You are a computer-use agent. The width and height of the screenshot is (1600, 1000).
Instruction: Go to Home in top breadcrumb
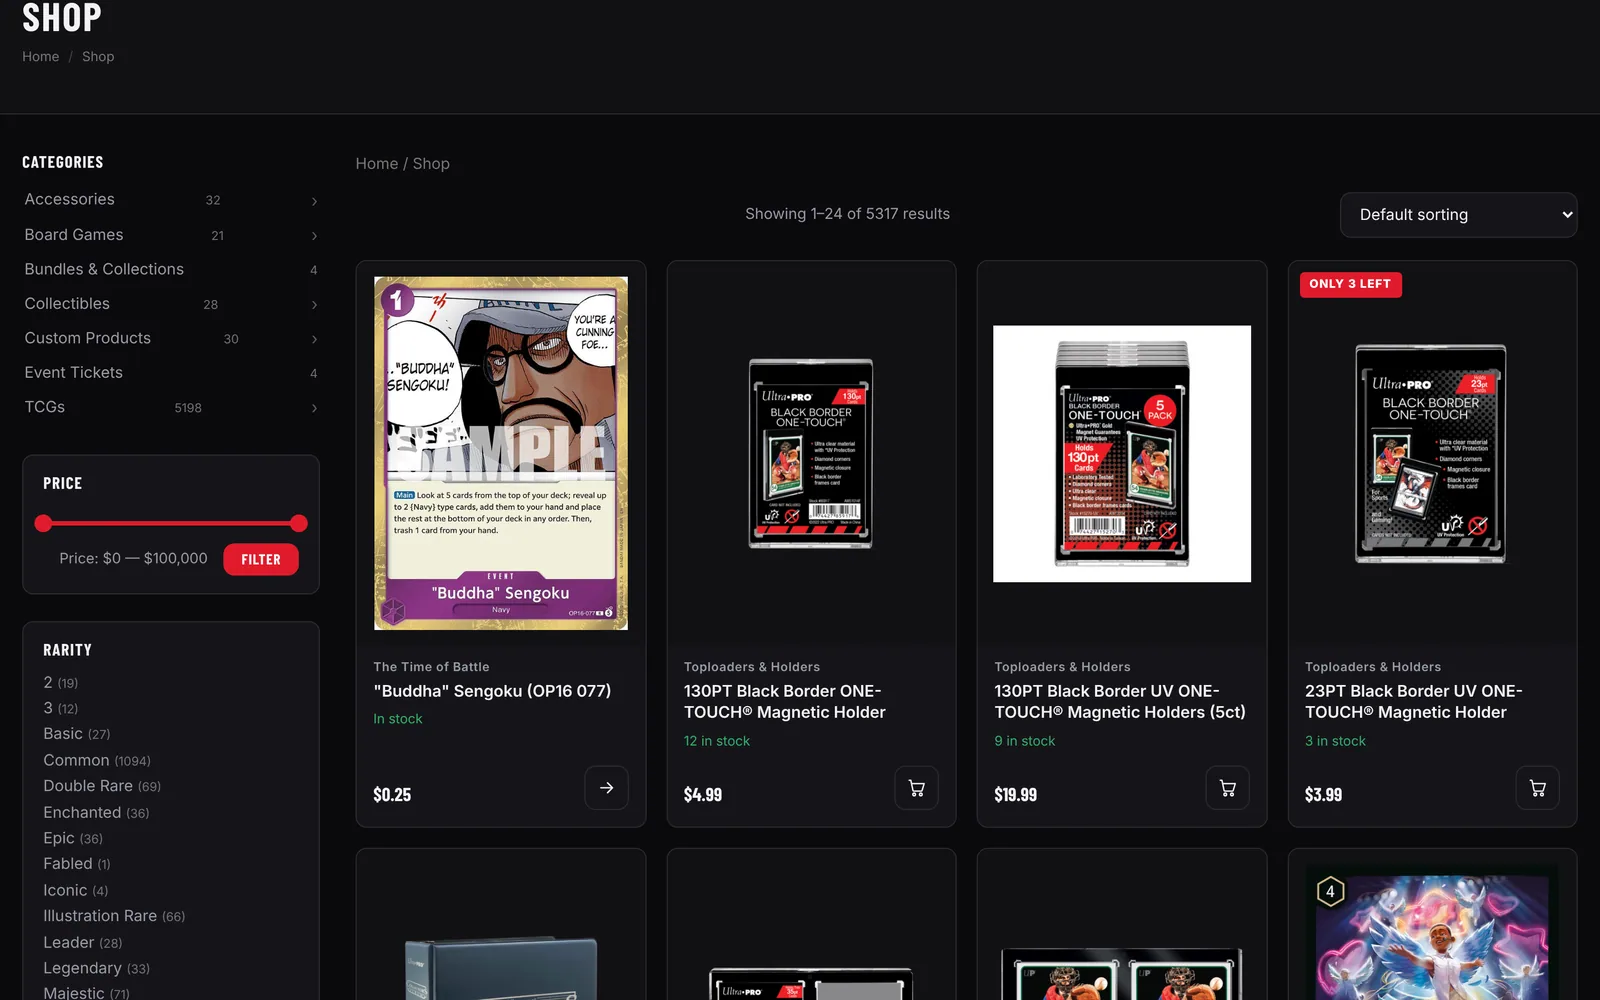point(41,57)
